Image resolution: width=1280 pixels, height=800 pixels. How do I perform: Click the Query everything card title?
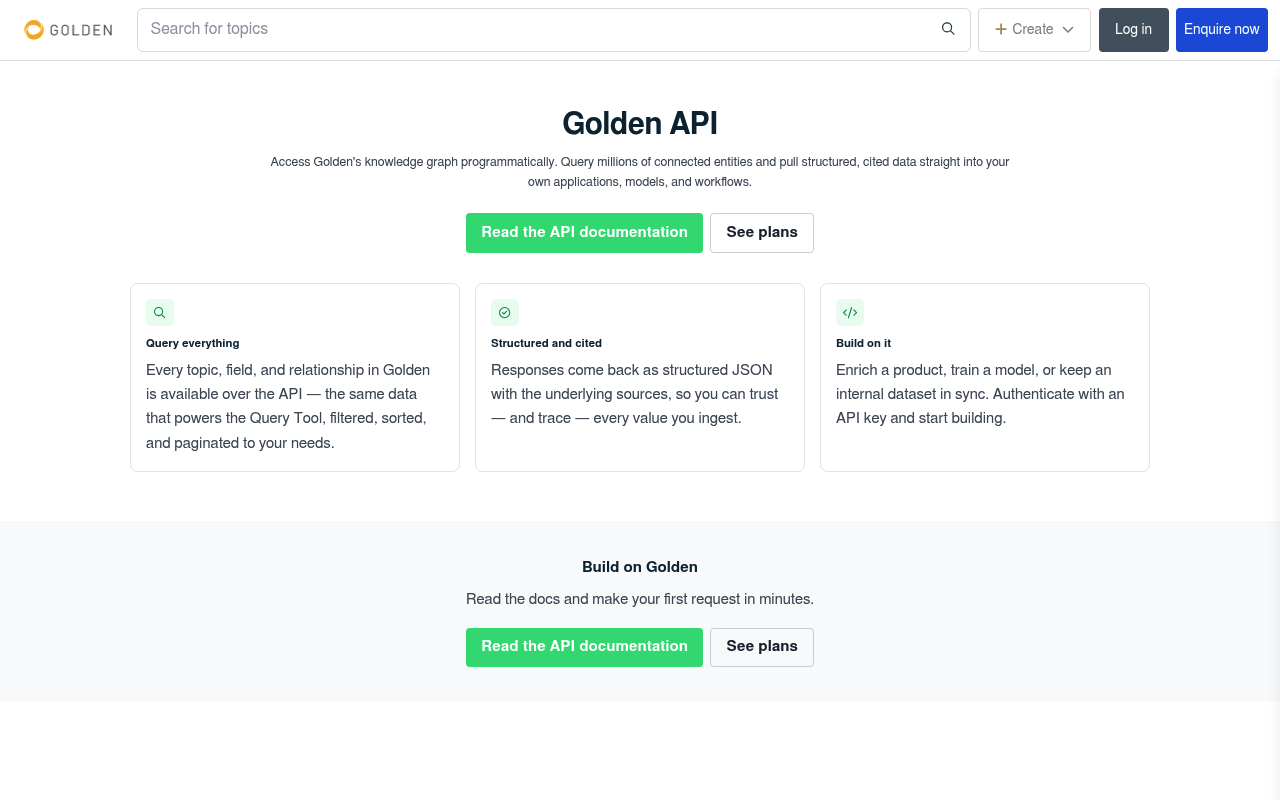193,343
